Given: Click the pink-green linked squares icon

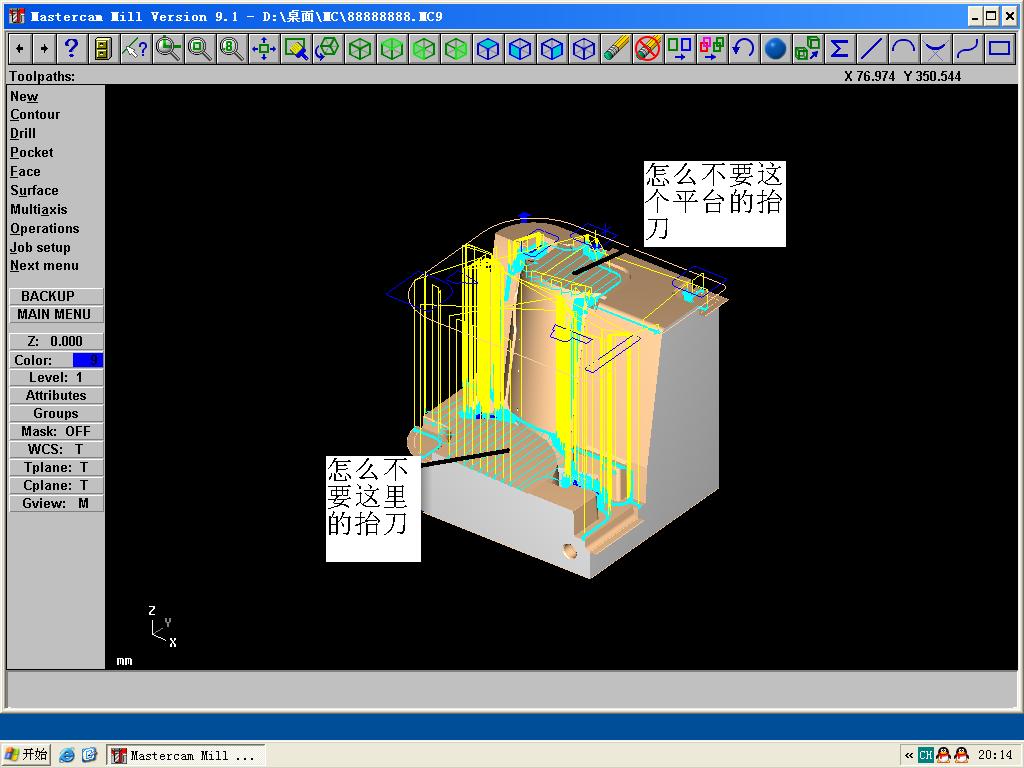Looking at the screenshot, I should (712, 48).
